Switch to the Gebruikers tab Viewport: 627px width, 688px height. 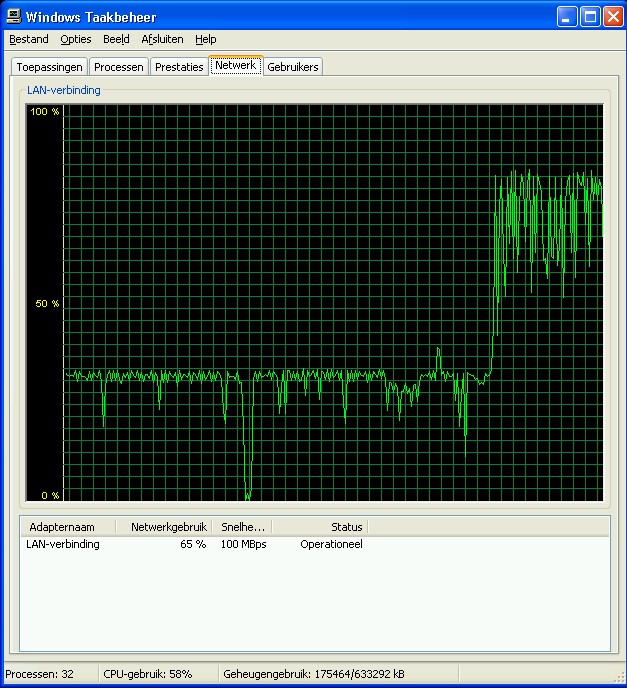coord(293,67)
